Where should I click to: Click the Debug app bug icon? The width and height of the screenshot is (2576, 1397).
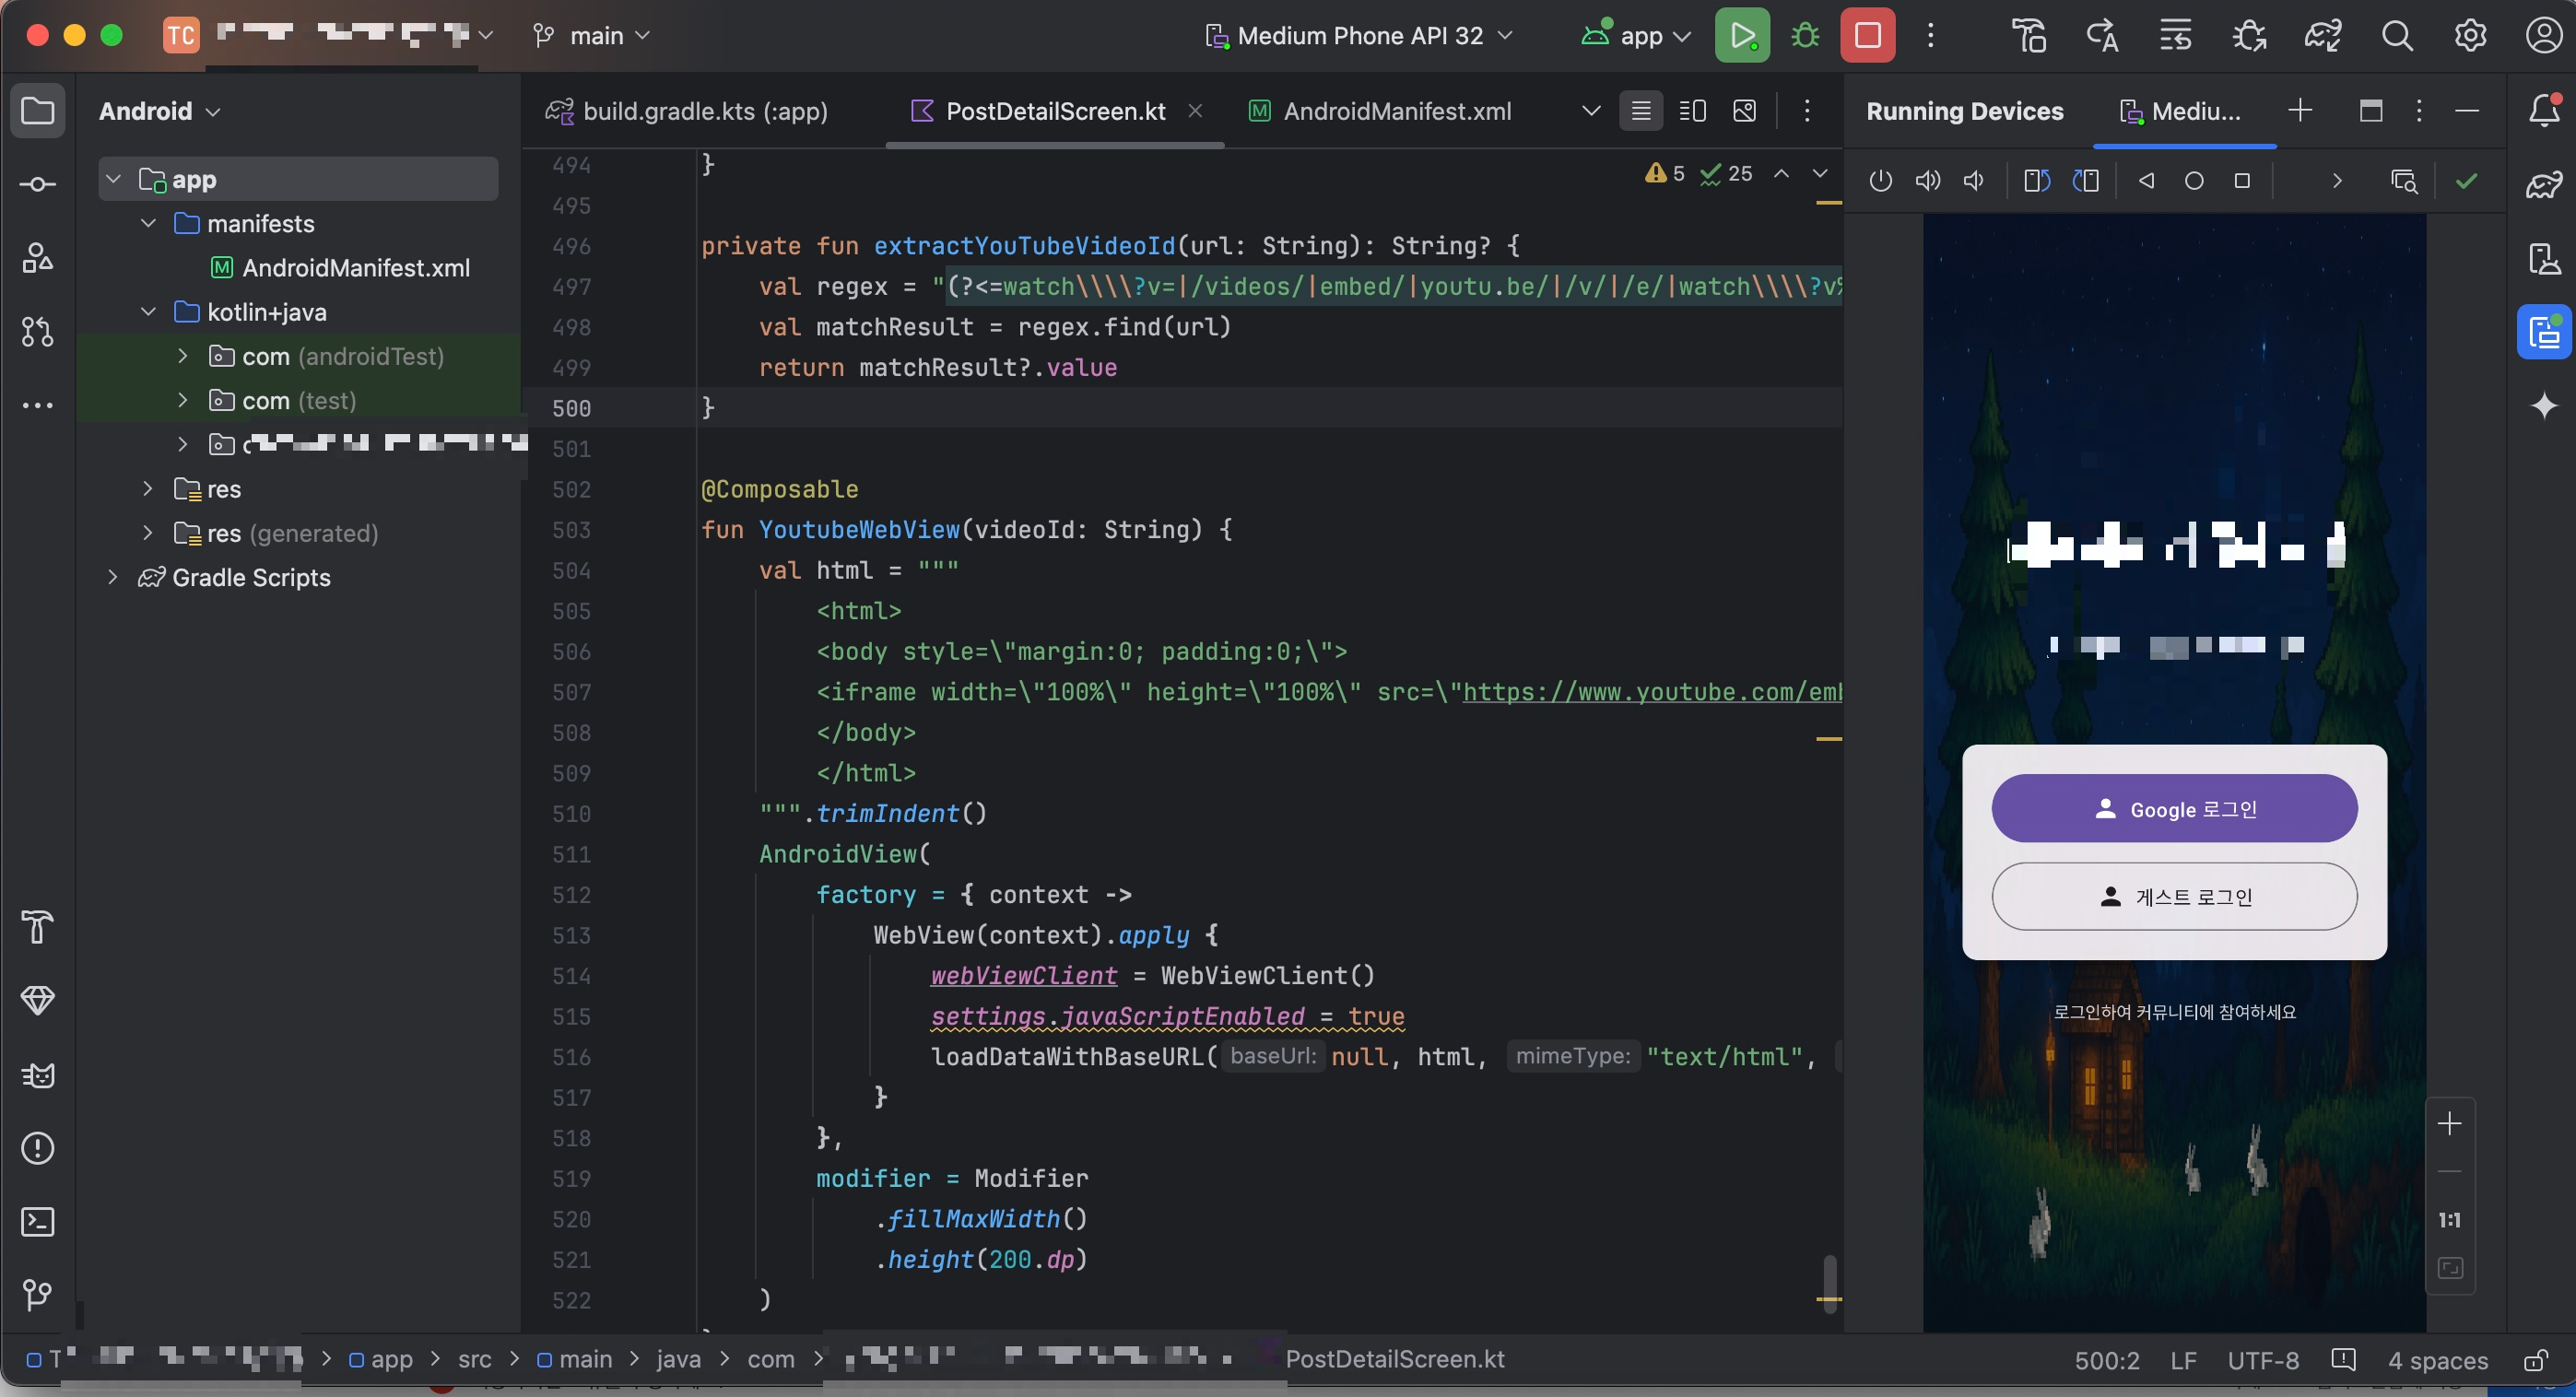tap(1805, 36)
